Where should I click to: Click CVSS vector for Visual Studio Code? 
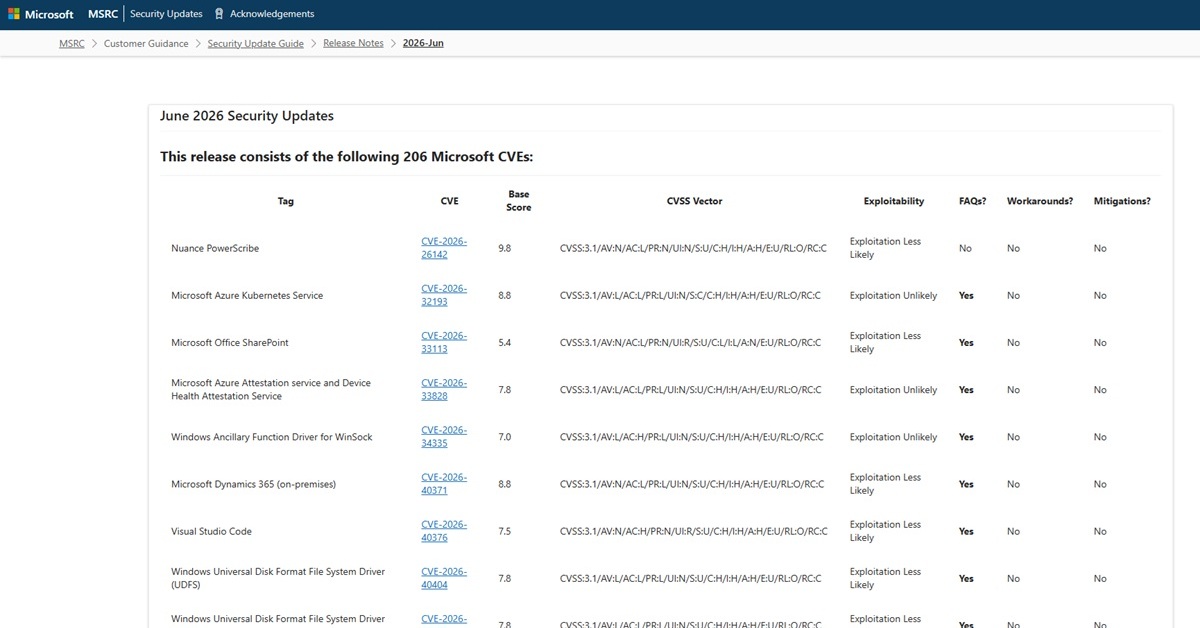[693, 531]
